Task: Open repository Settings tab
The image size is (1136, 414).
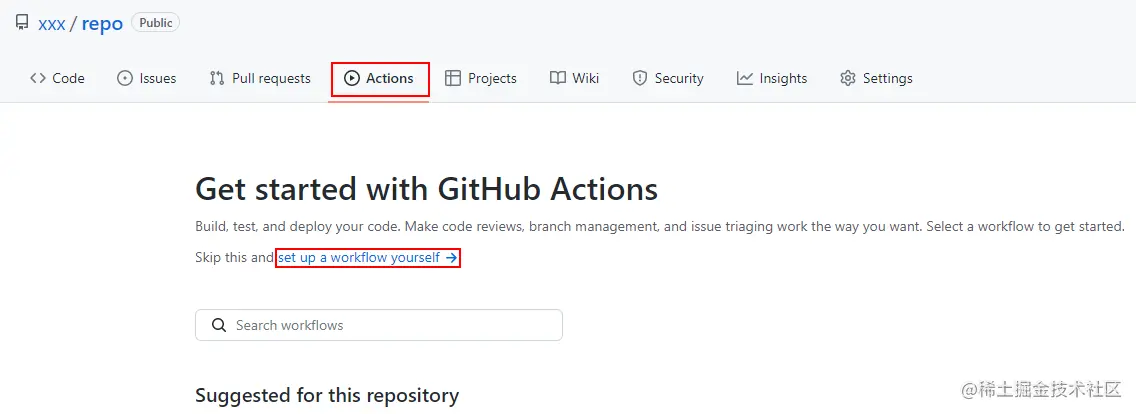Action: point(877,78)
